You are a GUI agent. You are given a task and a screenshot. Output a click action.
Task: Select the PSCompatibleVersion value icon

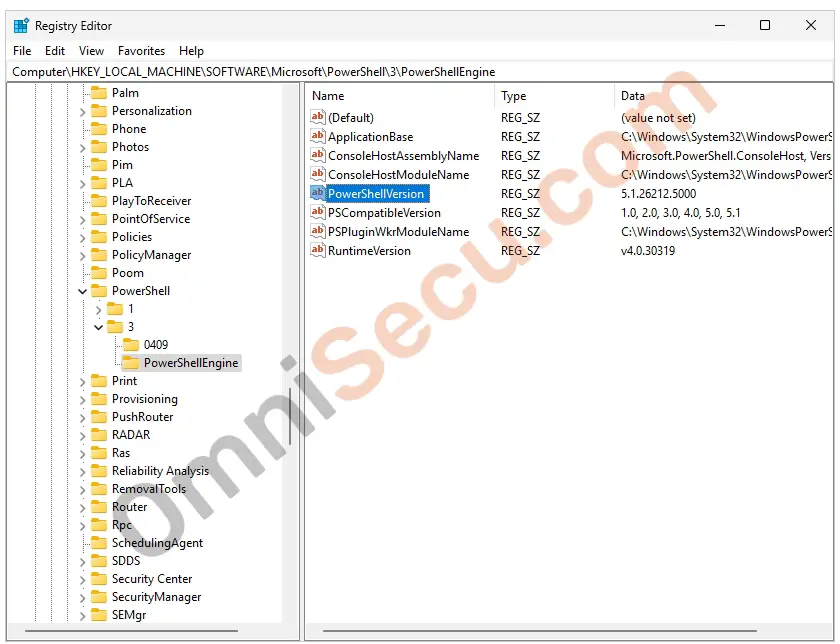(x=318, y=213)
